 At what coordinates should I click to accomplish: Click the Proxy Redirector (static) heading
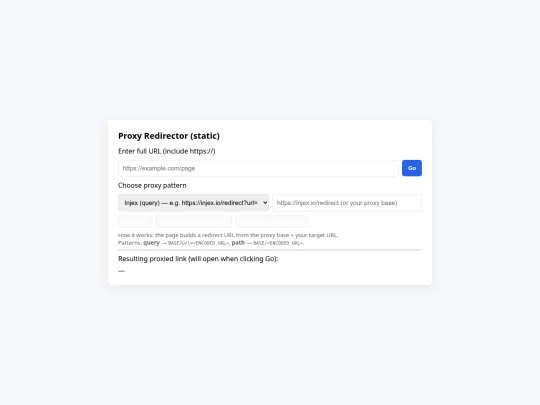click(x=169, y=136)
